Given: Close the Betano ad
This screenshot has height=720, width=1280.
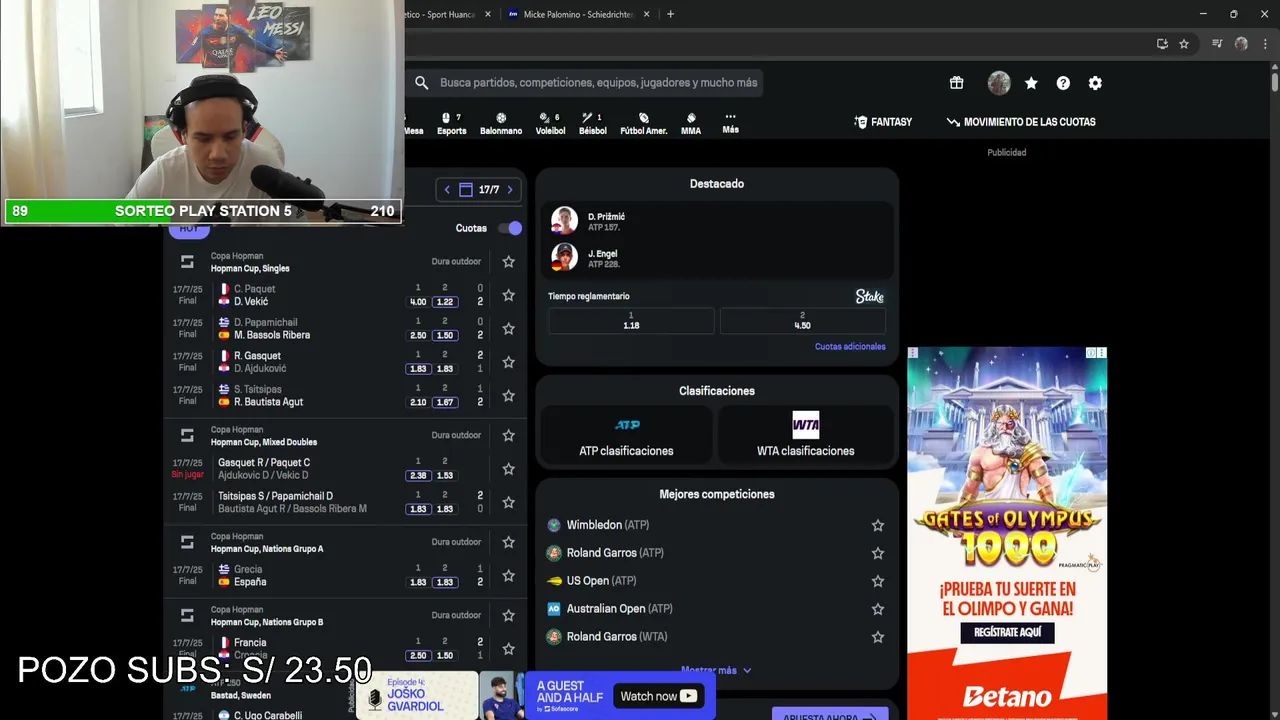Looking at the screenshot, I should tap(1101, 353).
